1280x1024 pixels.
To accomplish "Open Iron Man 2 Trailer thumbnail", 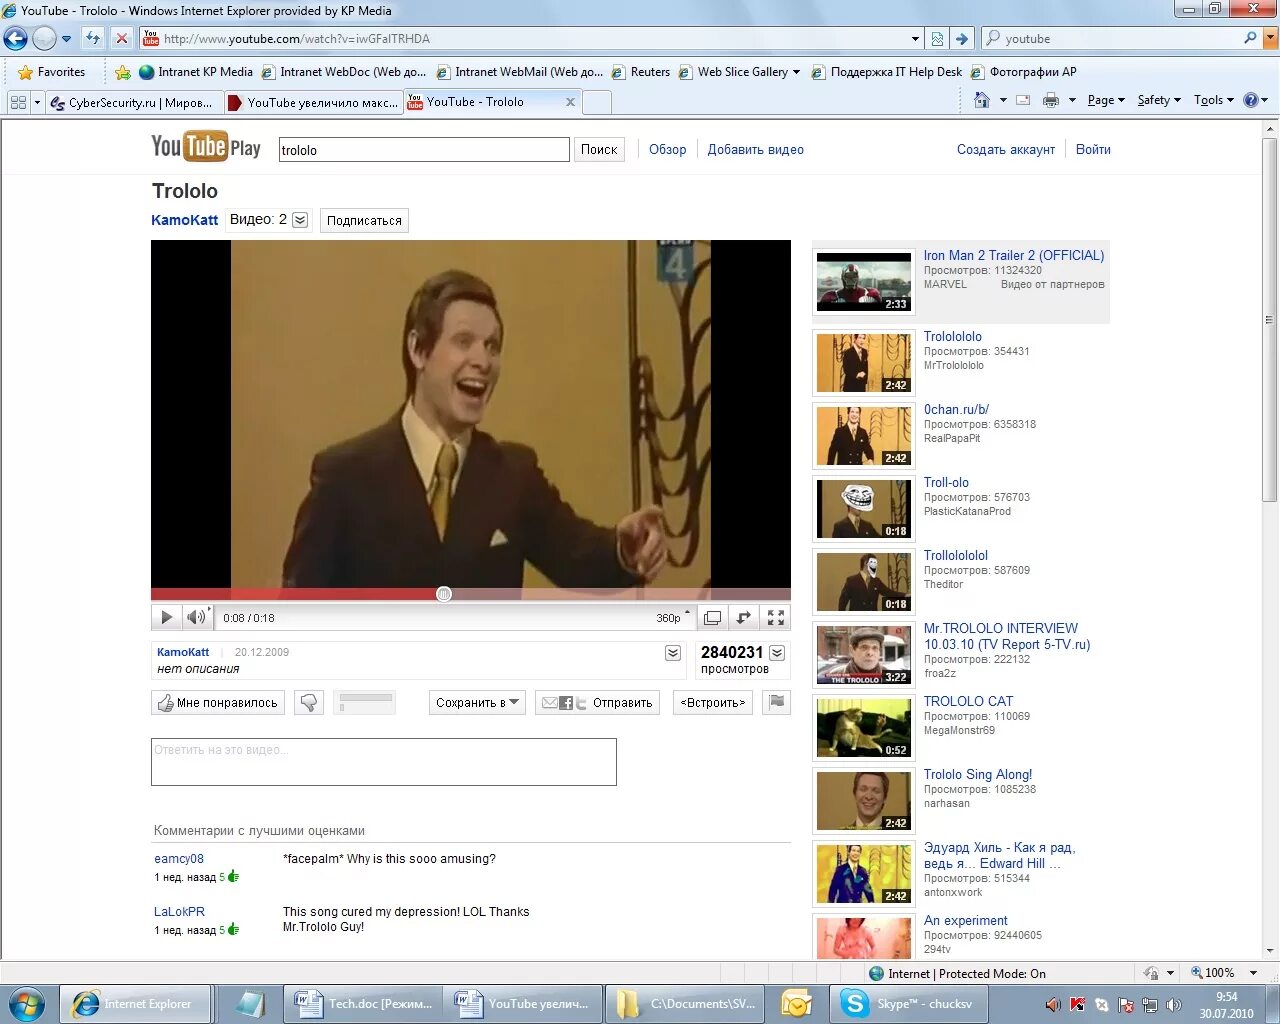I will click(864, 282).
